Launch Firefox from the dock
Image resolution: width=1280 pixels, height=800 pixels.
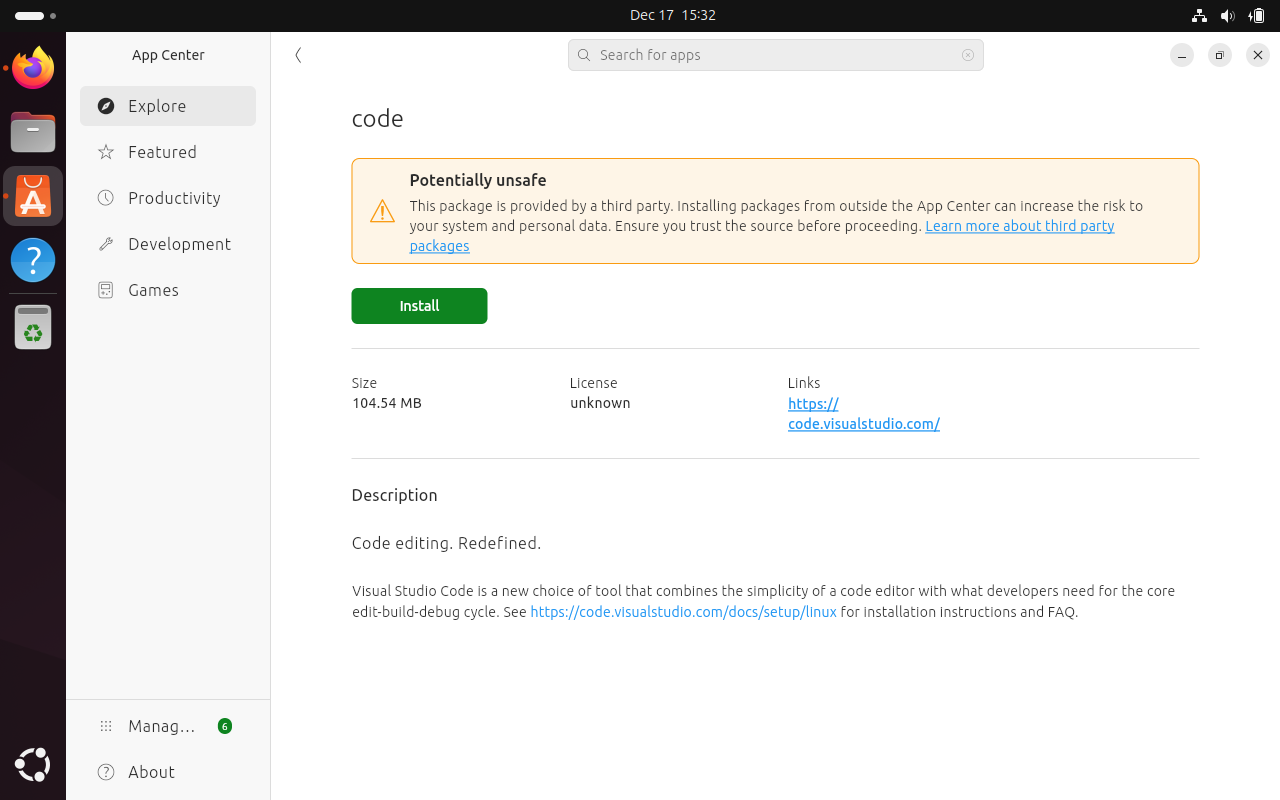click(33, 67)
